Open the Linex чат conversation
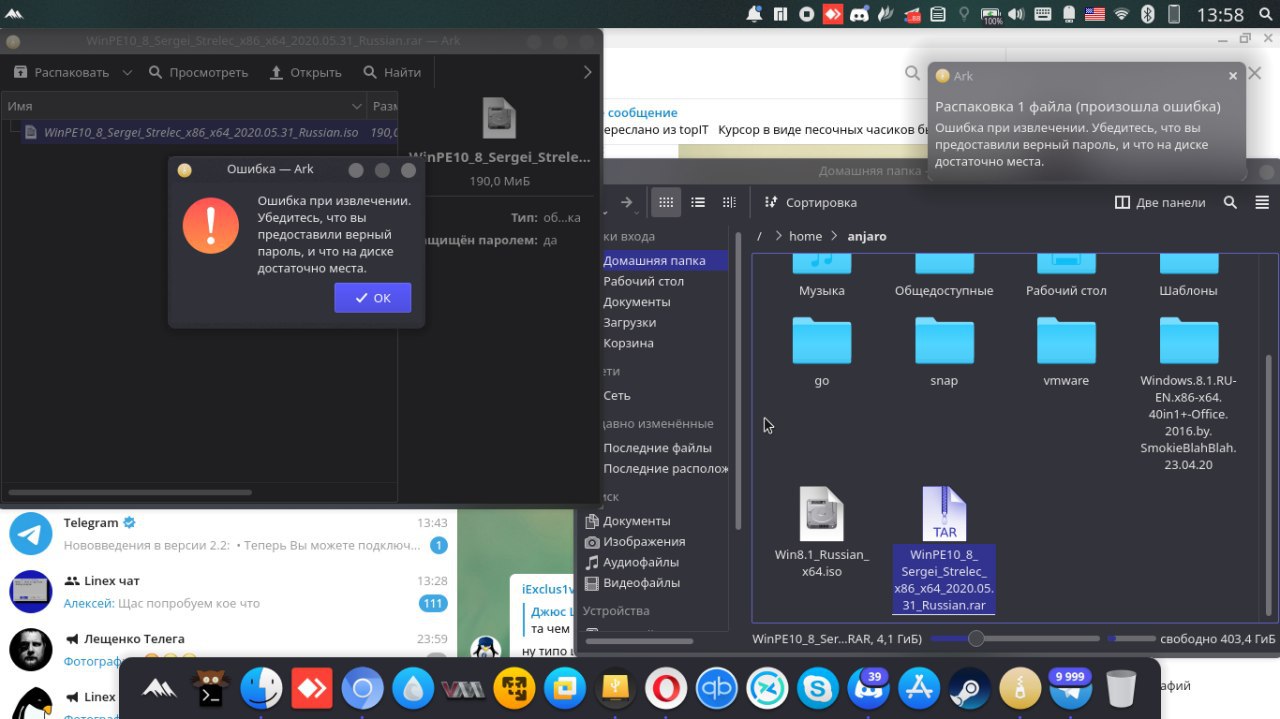 (228, 592)
